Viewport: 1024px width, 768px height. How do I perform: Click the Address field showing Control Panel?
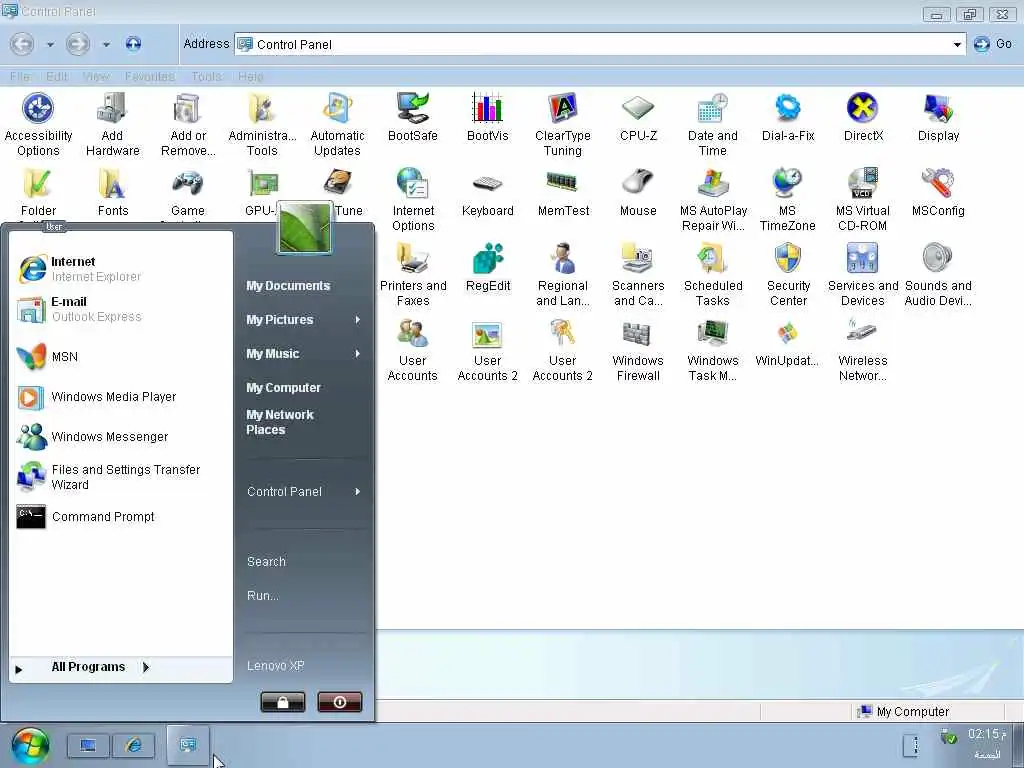pyautogui.click(x=600, y=44)
